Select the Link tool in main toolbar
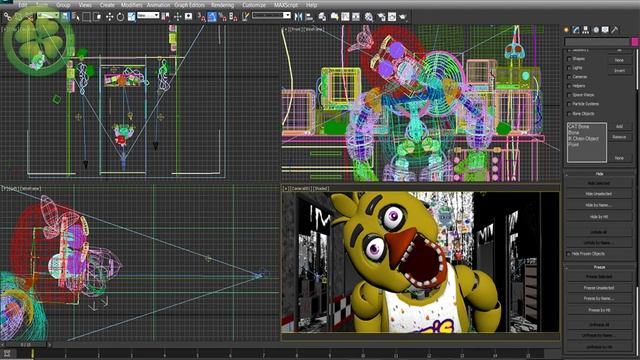This screenshot has width=640, height=360. click(7, 17)
